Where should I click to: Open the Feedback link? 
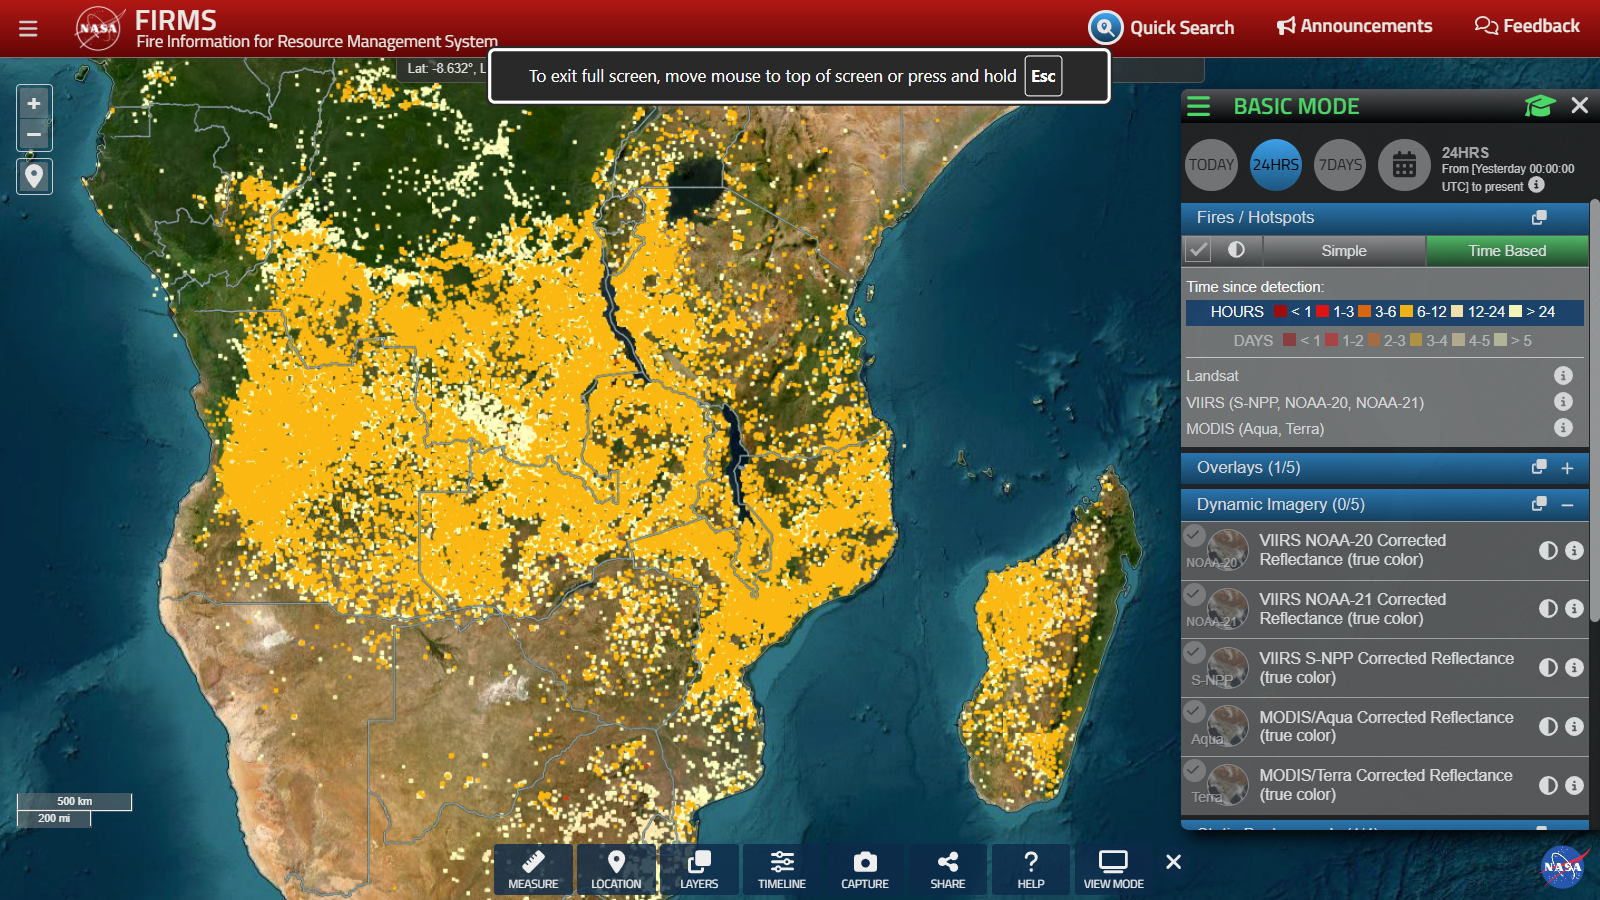[x=1527, y=26]
